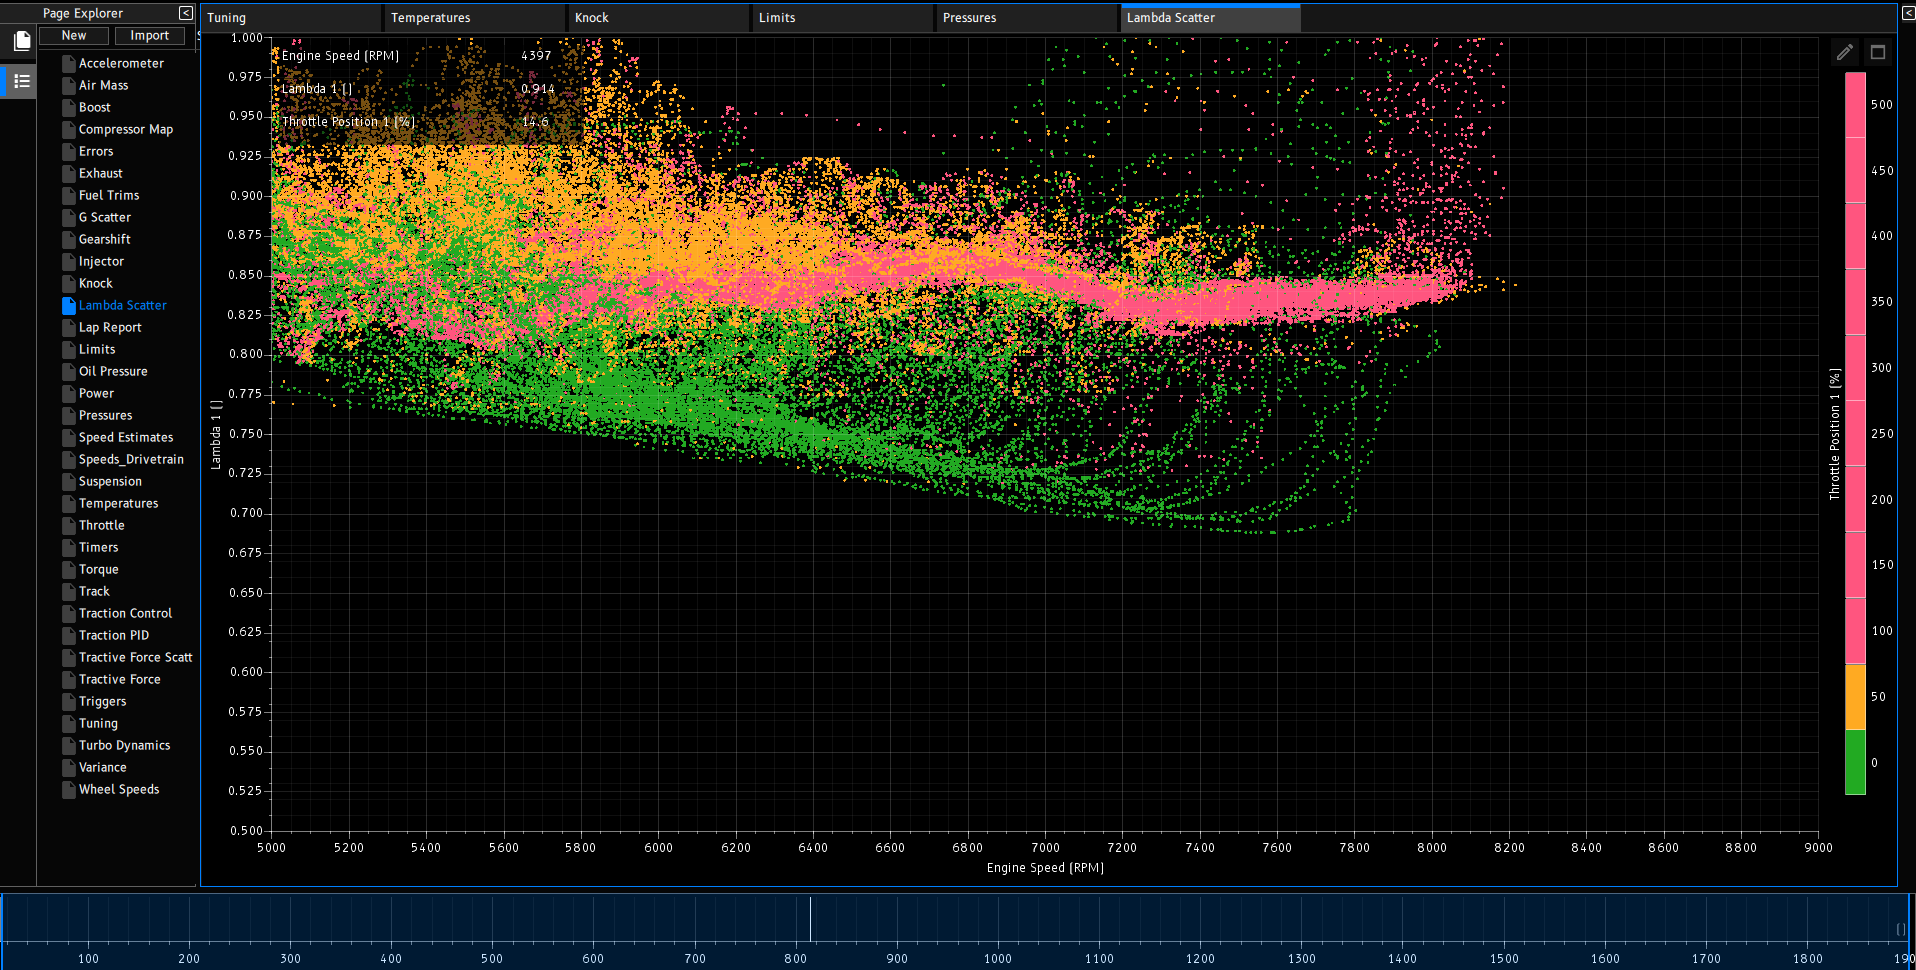Select the Wheel Speeds page

[x=119, y=789]
